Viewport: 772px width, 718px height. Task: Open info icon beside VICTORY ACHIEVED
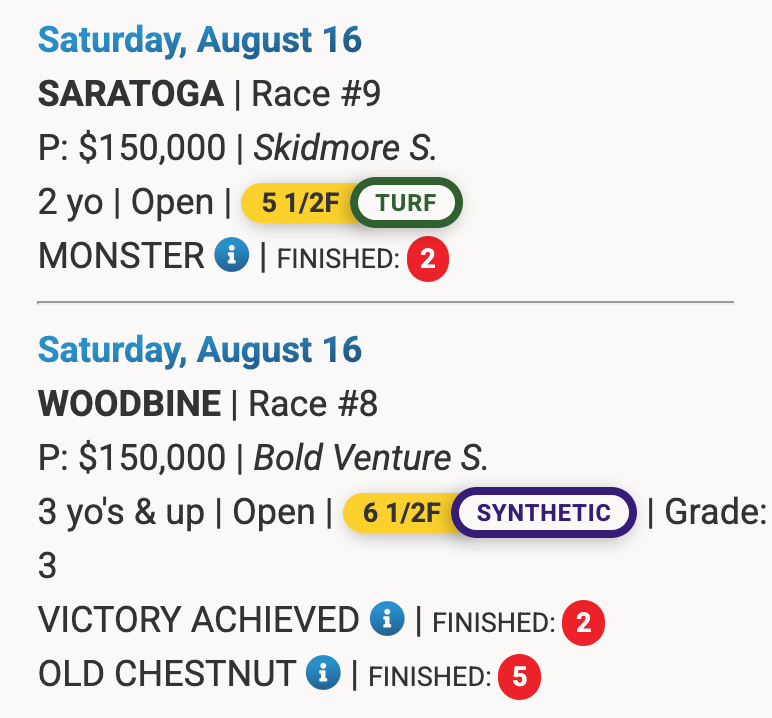387,619
